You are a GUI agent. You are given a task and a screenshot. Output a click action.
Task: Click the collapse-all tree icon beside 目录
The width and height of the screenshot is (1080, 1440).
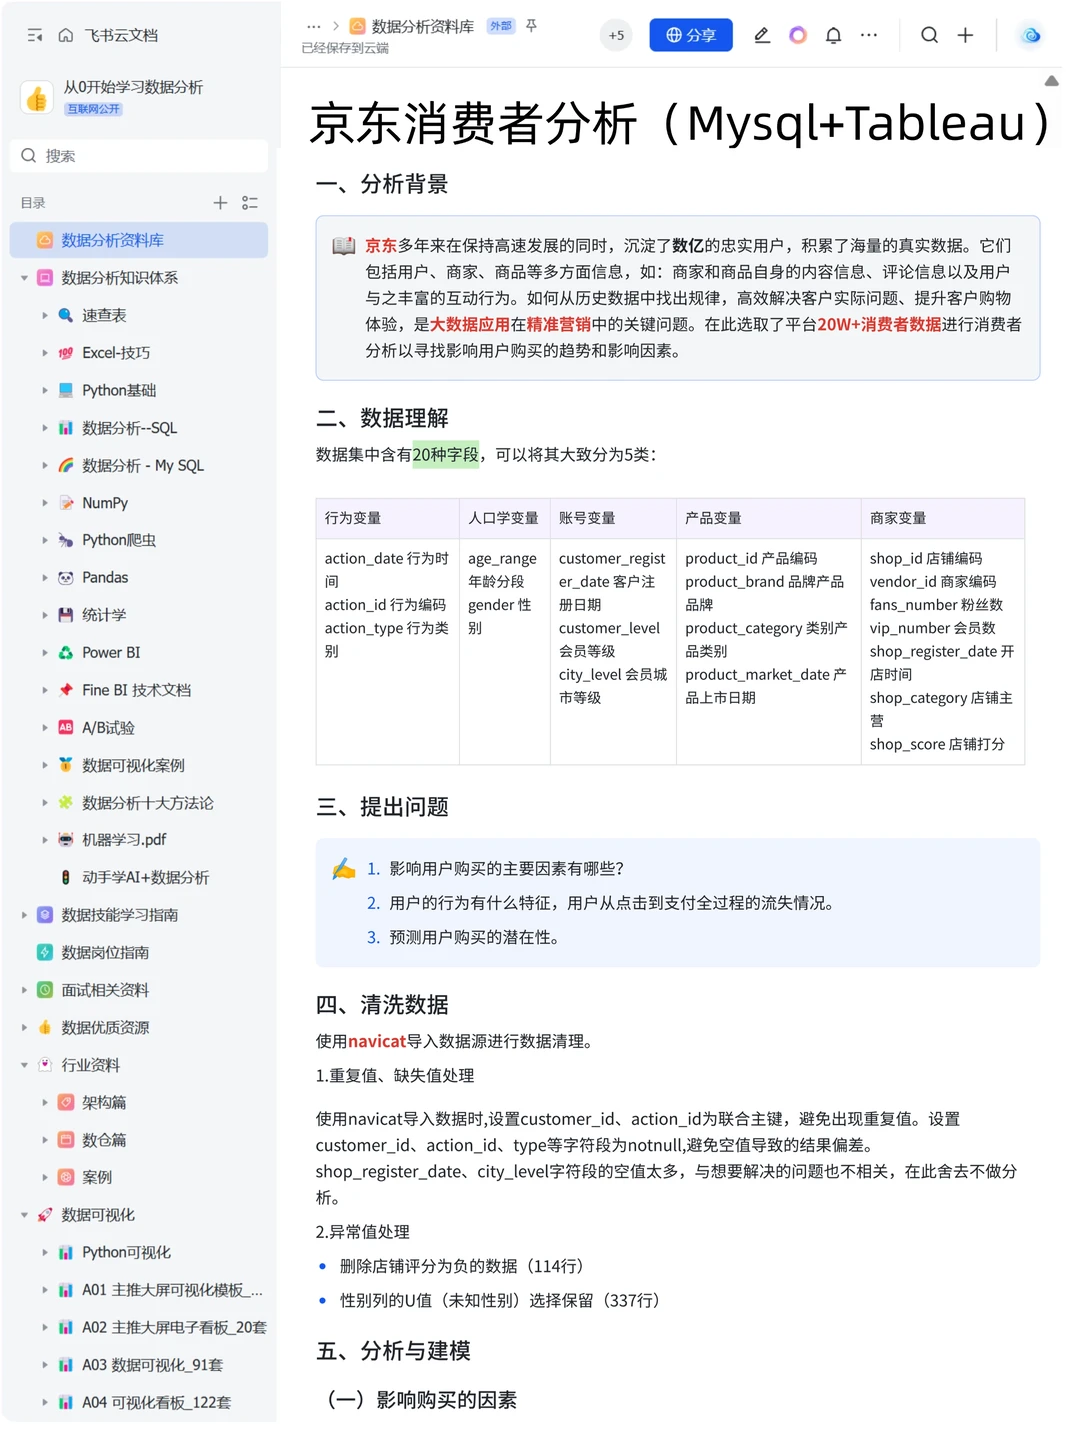[250, 203]
